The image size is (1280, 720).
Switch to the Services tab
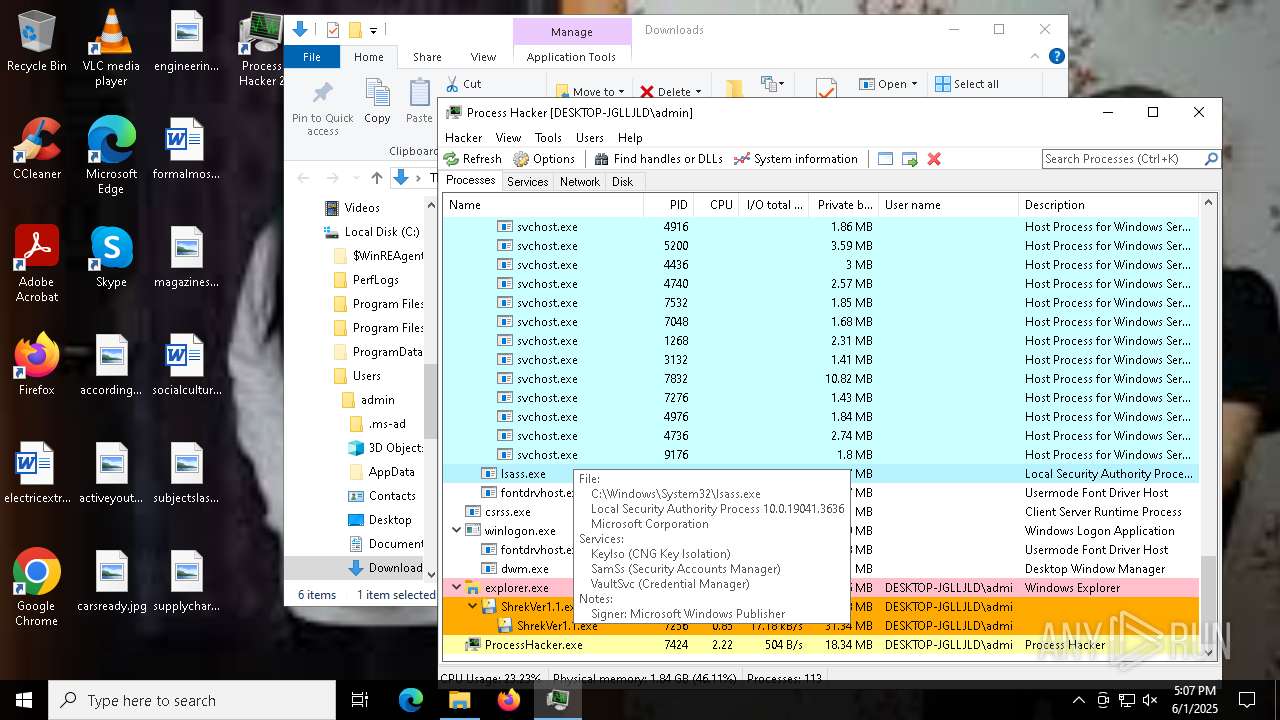(527, 182)
